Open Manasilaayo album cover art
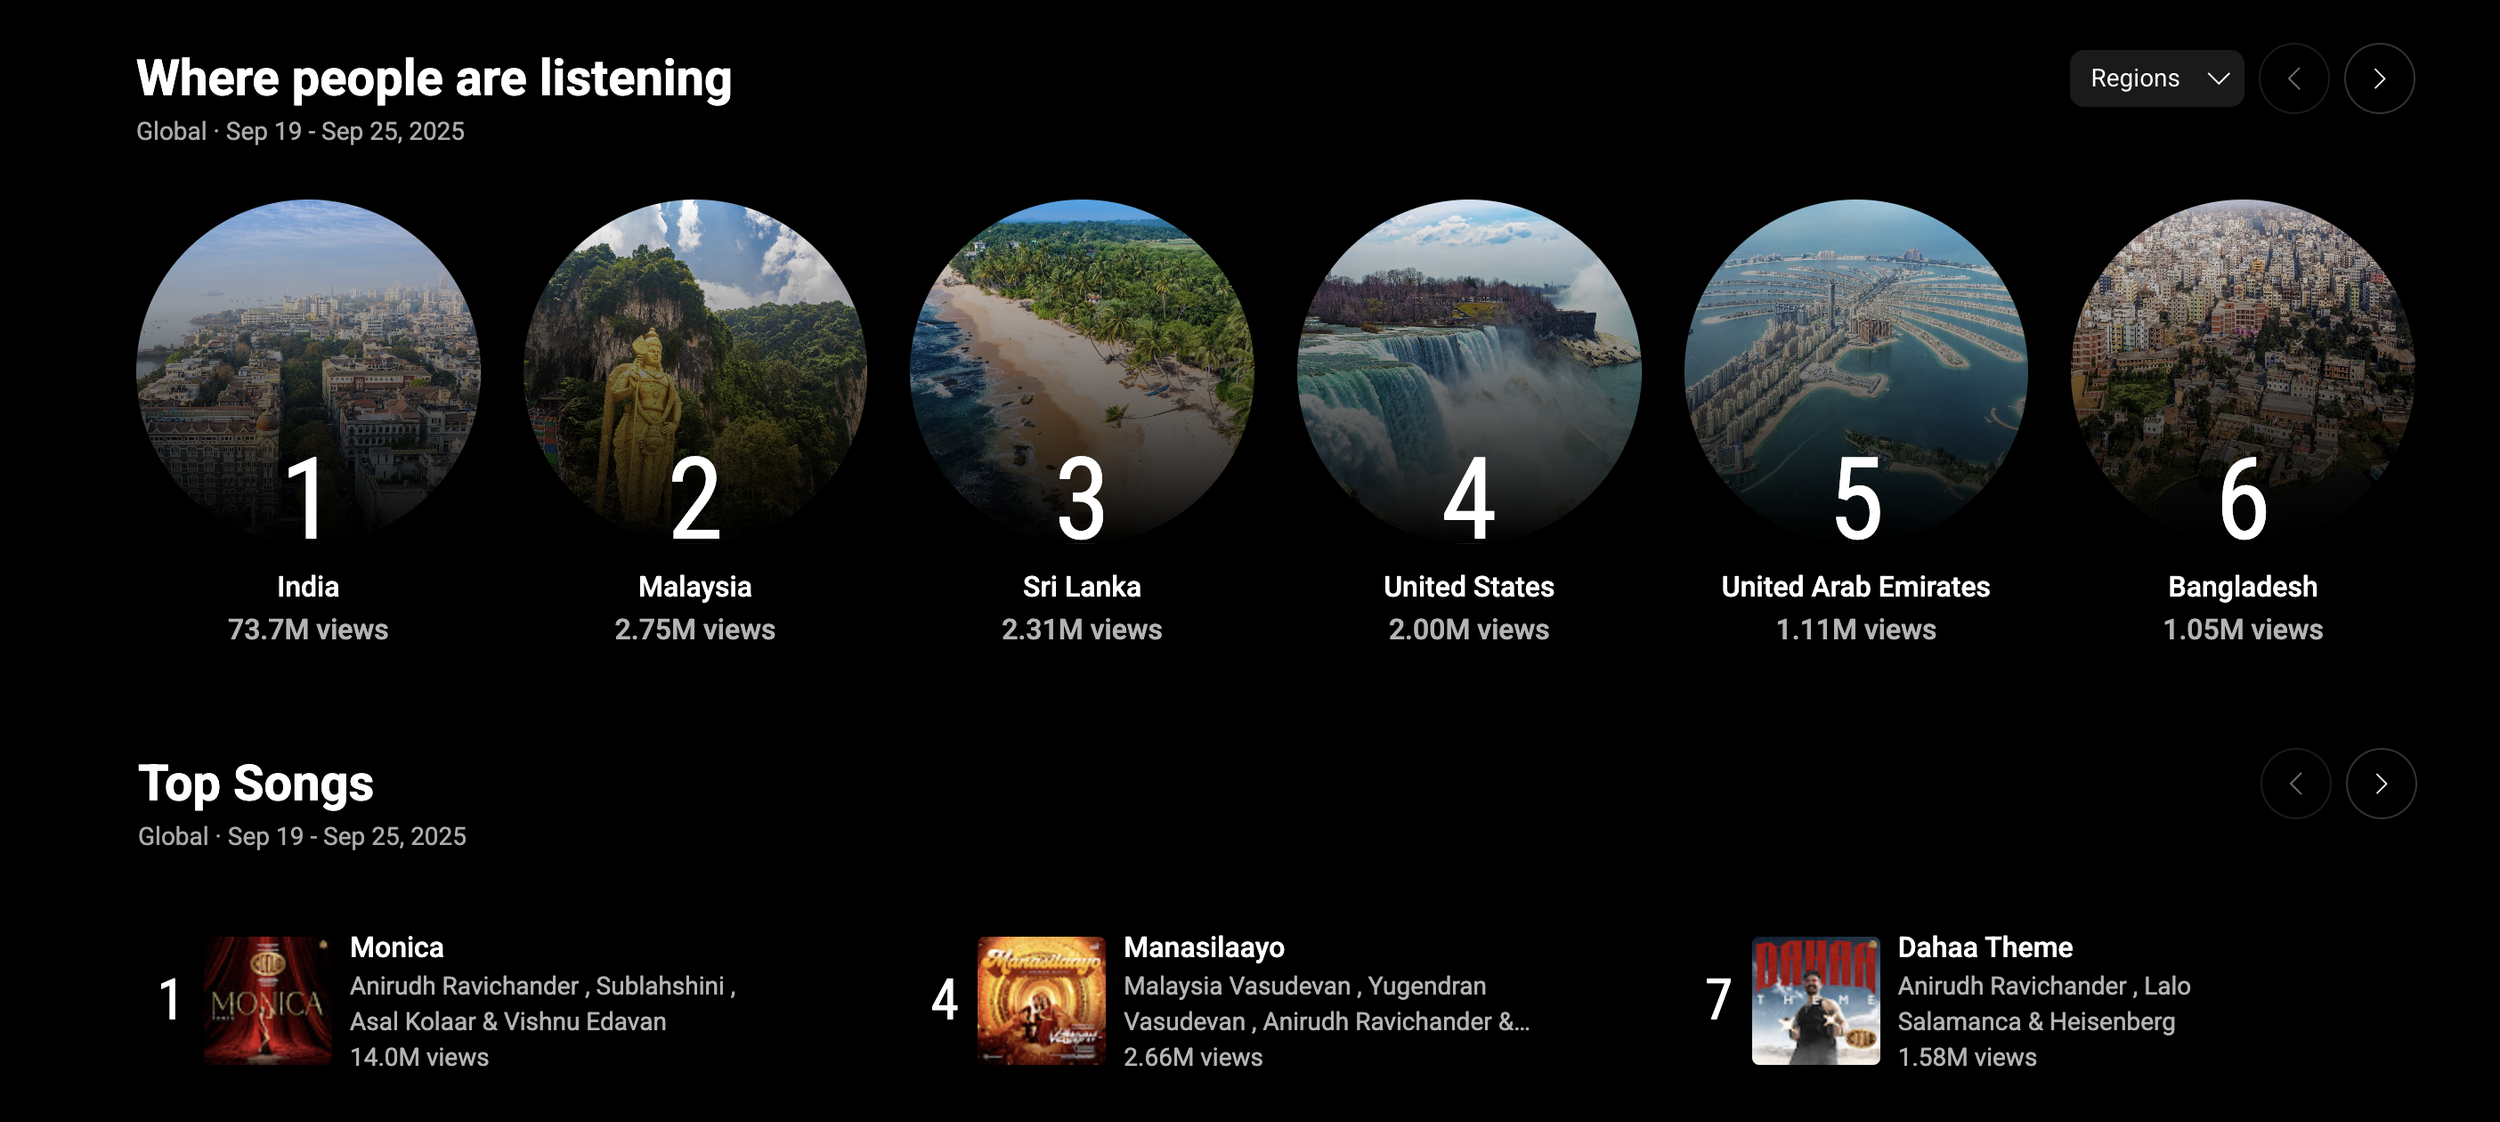Screen dimensions: 2500x1122 pos(1042,1000)
